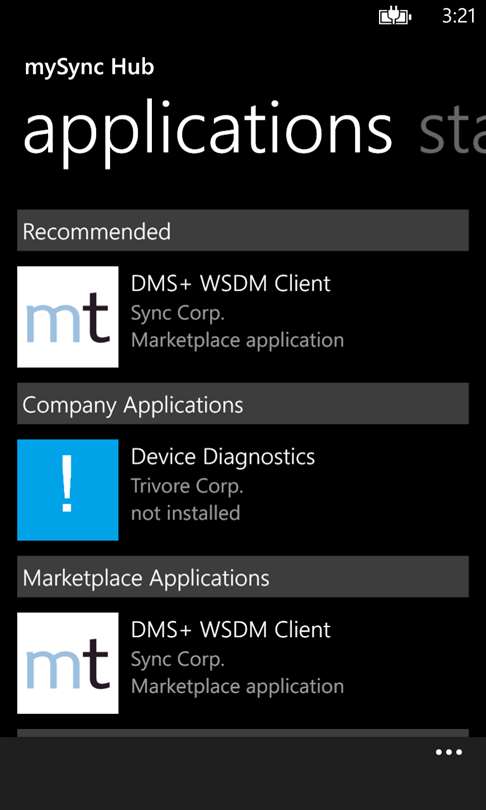Viewport: 486px width, 810px height.
Task: Open DMS+ WSDM Client title under Marketplace Applications
Action: click(x=230, y=630)
